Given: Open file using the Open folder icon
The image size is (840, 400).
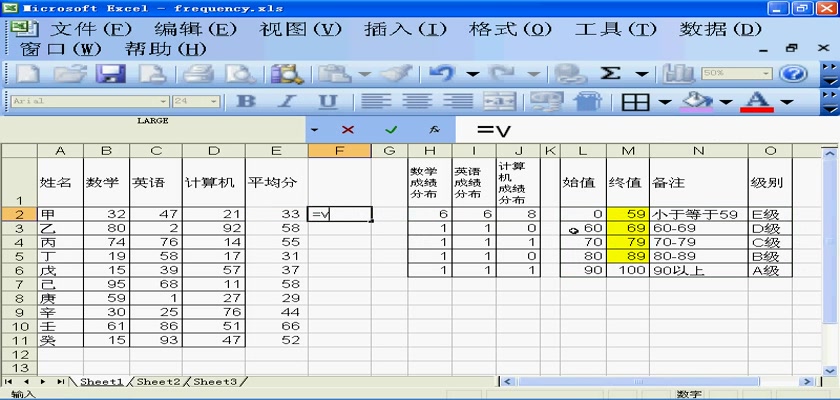Looking at the screenshot, I should (x=68, y=74).
